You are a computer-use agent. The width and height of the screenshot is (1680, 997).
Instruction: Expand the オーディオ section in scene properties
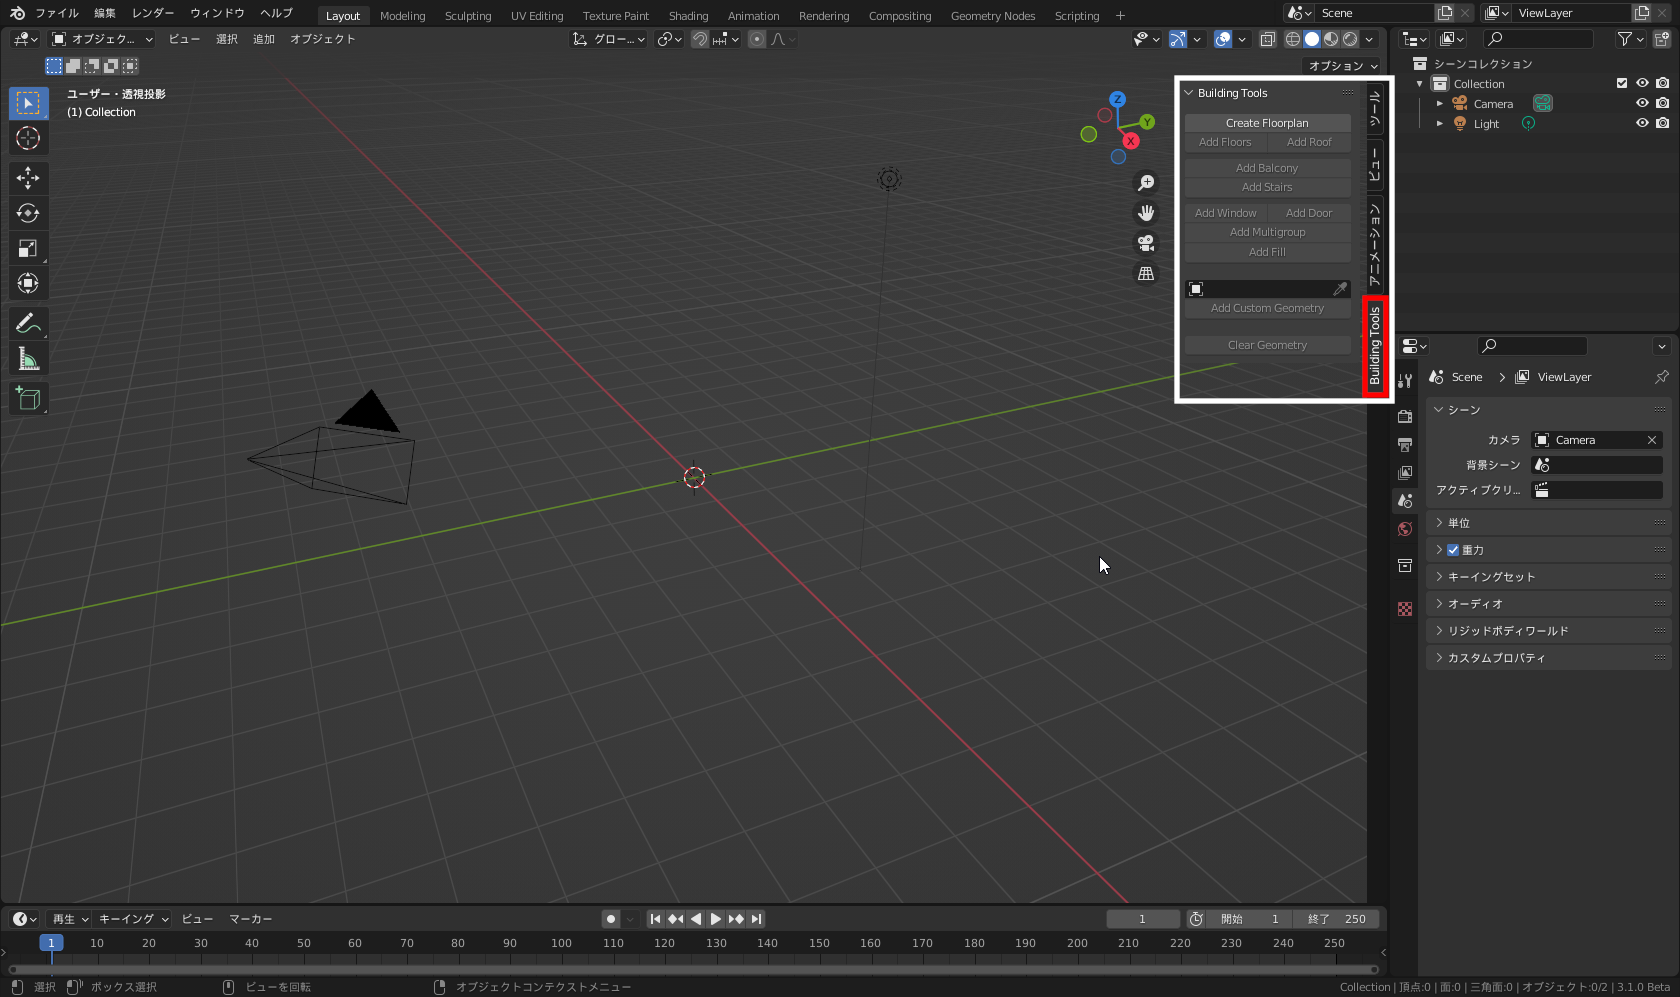(x=1474, y=604)
